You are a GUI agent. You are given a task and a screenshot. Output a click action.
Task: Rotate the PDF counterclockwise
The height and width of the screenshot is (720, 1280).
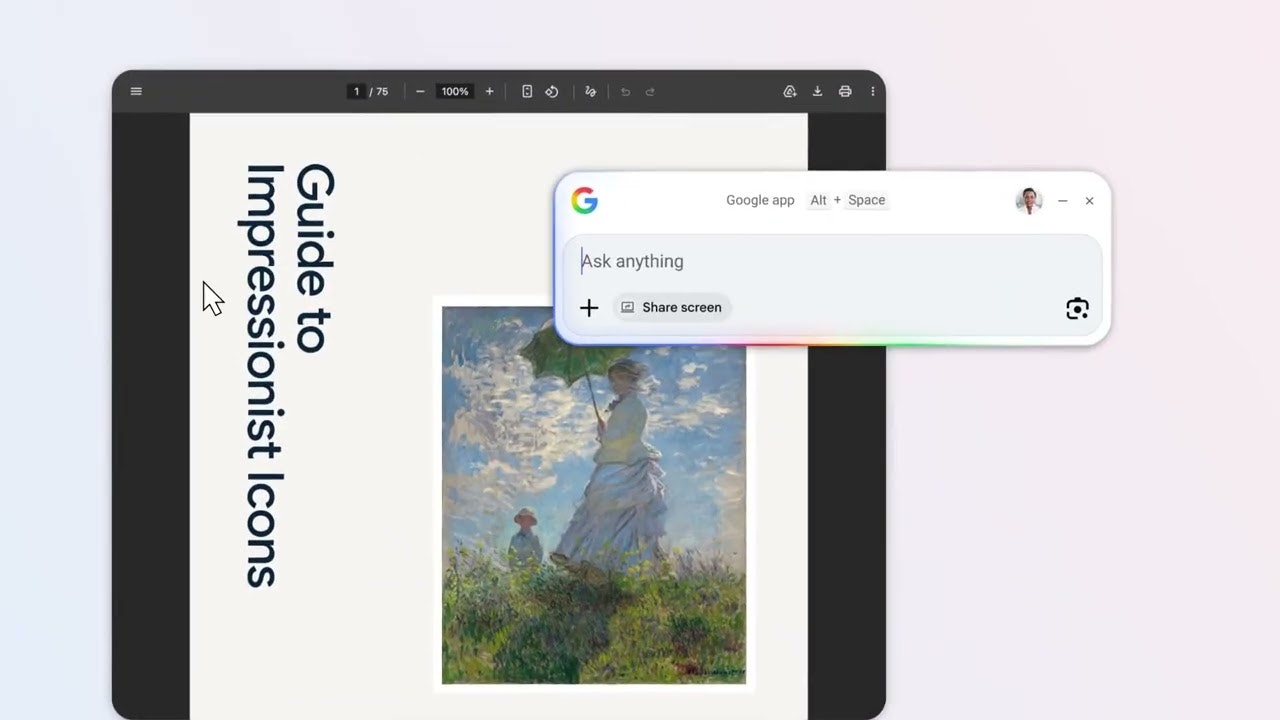(552, 91)
